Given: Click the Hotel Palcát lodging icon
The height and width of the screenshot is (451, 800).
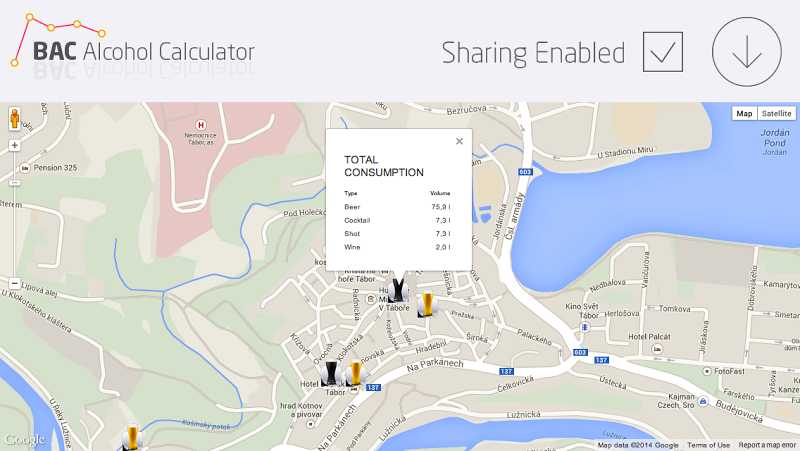Looking at the screenshot, I should [657, 349].
